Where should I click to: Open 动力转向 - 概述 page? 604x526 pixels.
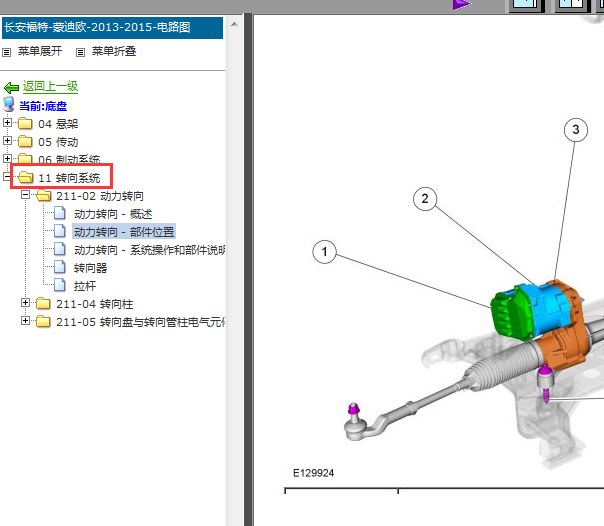click(113, 214)
